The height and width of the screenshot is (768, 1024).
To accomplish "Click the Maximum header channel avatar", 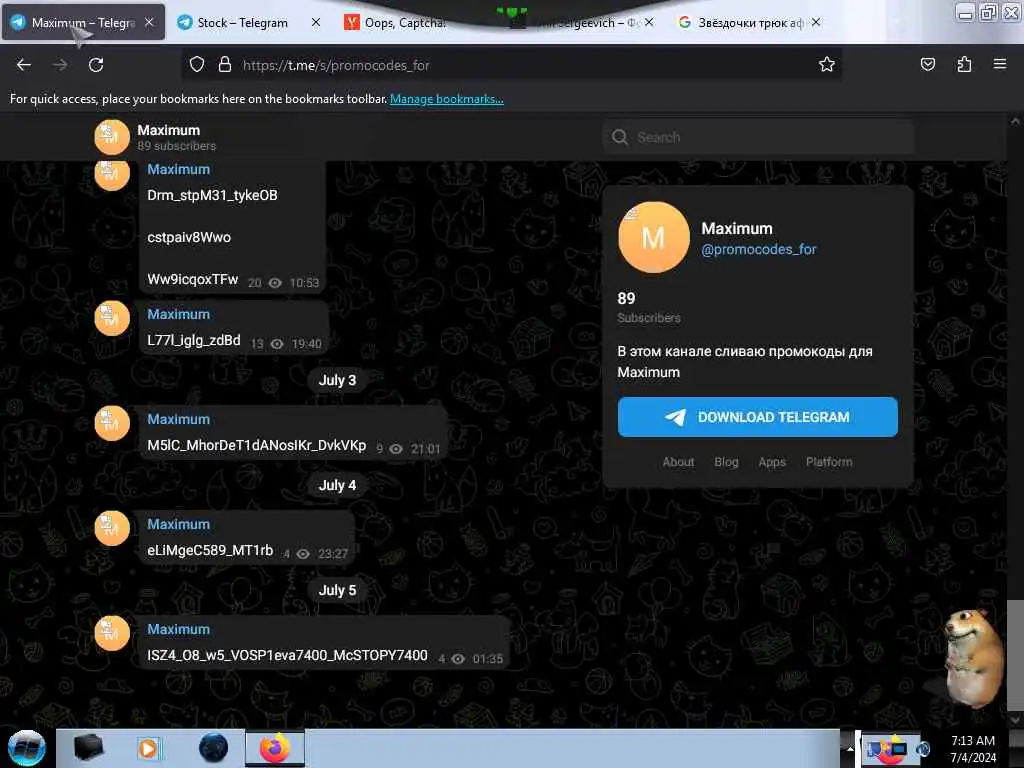I will pyautogui.click(x=112, y=137).
